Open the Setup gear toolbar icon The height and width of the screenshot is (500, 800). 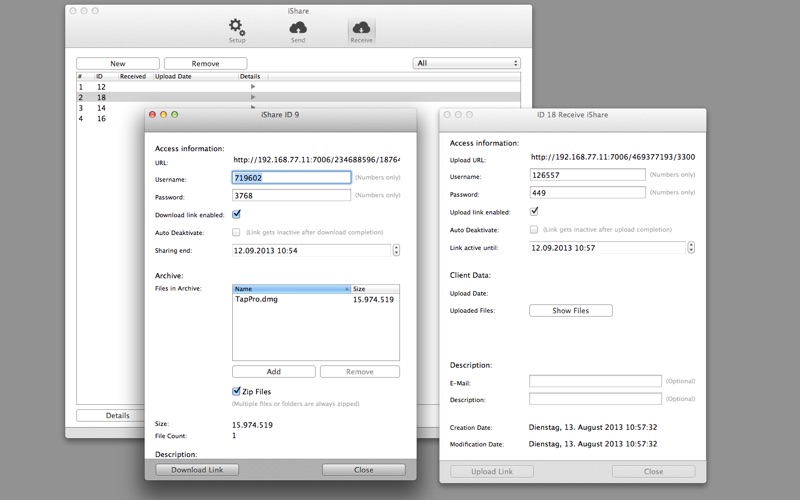coord(237,31)
